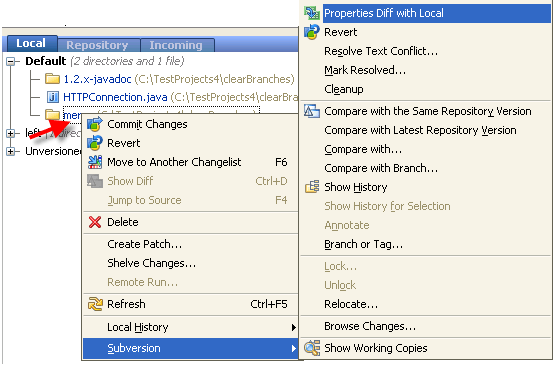This screenshot has width=556, height=365.
Task: Choose Create Patch... from the context menu
Action: 145,244
